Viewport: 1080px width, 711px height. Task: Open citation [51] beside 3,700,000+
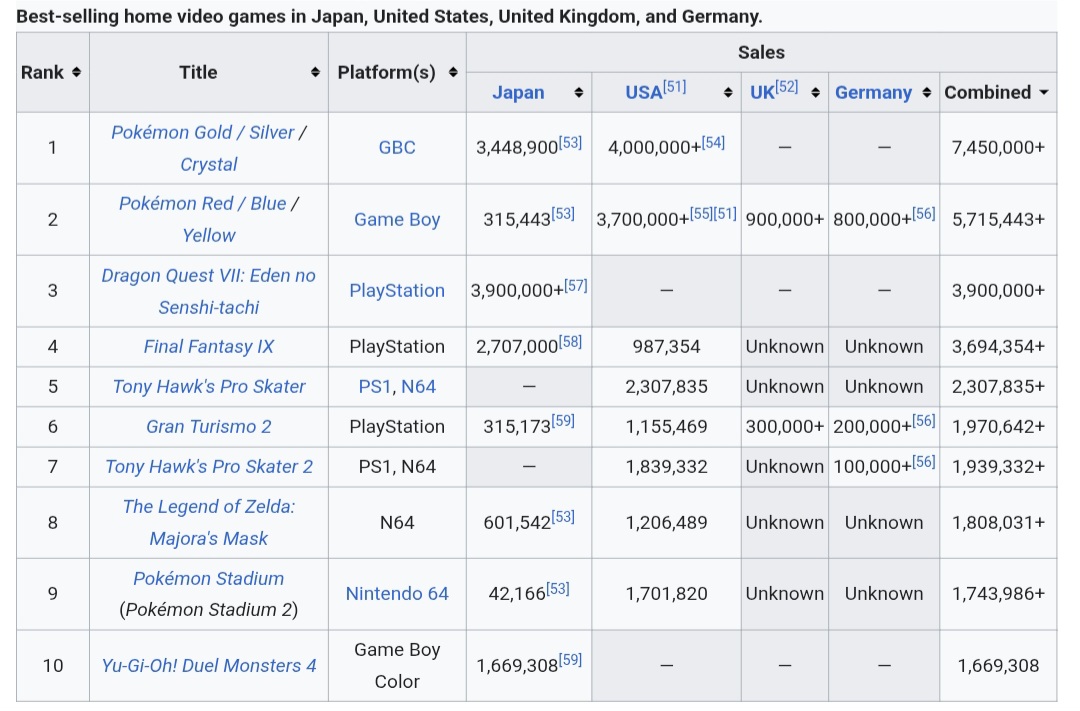point(725,214)
